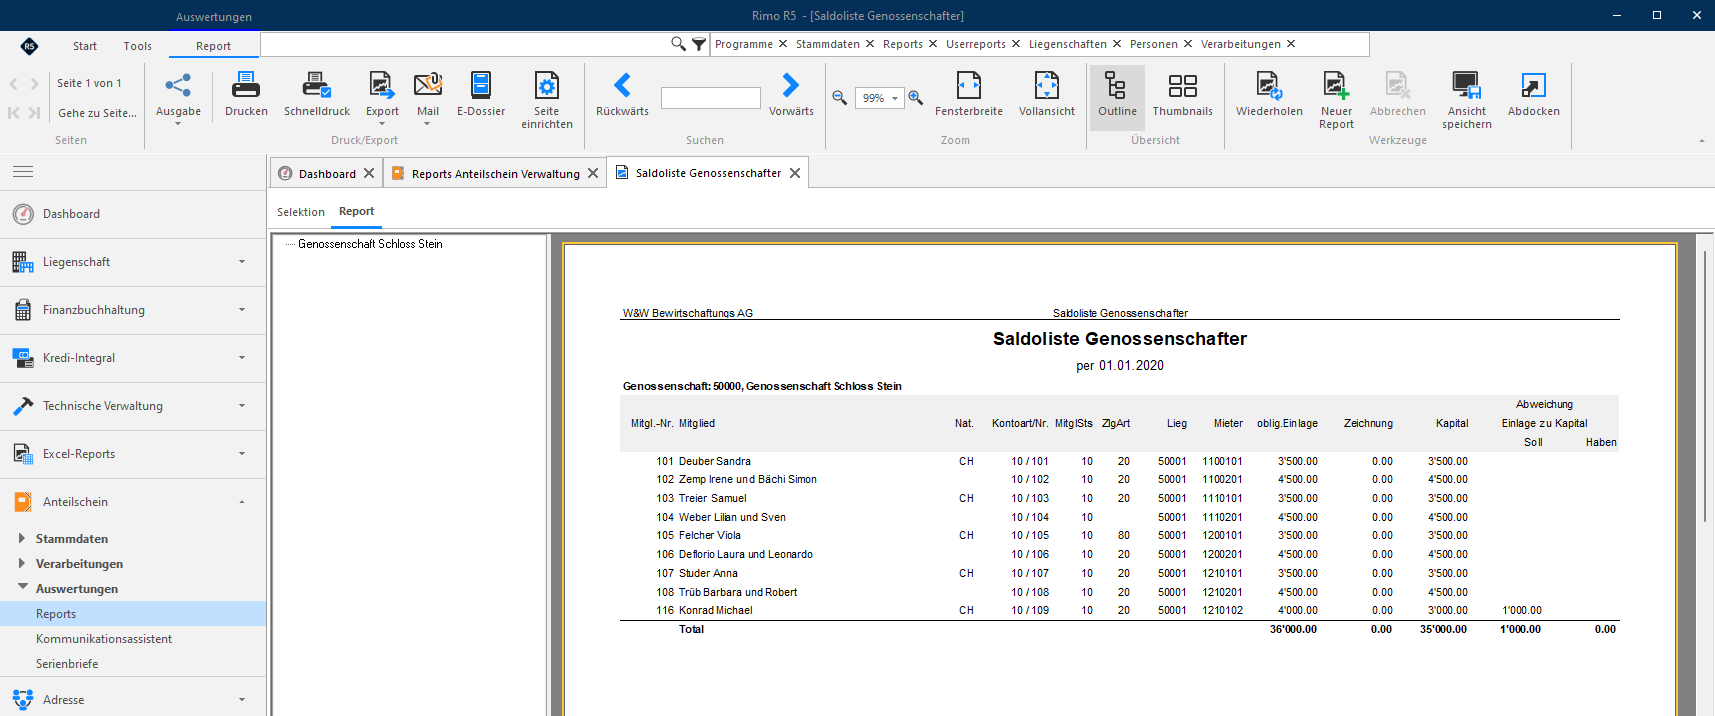Toggle the sidebar hamburger menu
This screenshot has height=716, width=1715.
[23, 172]
